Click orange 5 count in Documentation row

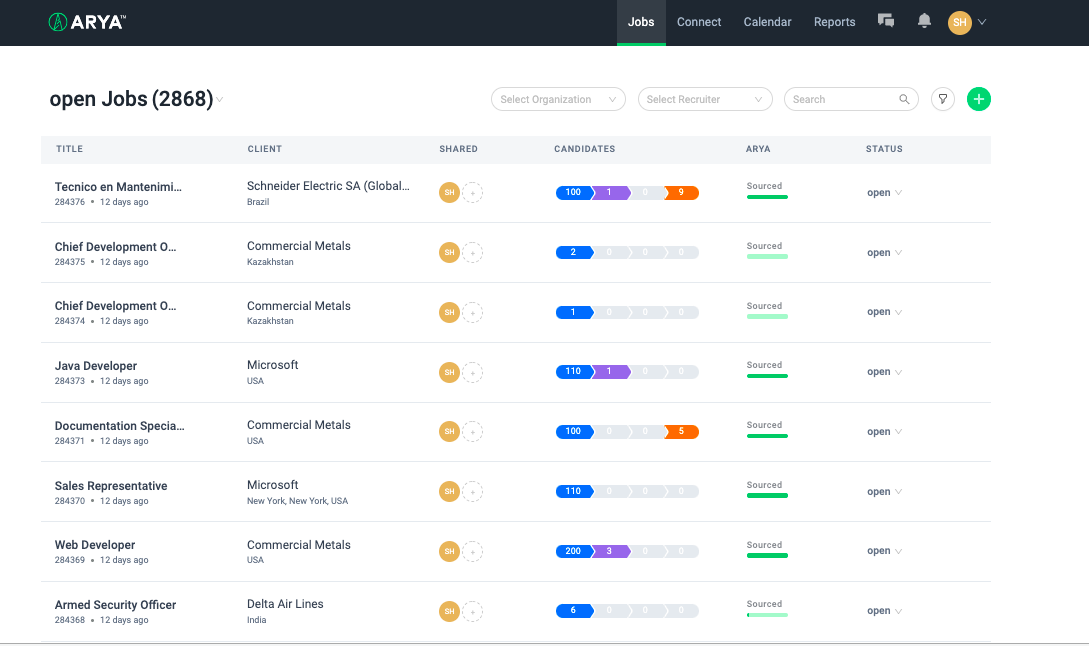(681, 431)
